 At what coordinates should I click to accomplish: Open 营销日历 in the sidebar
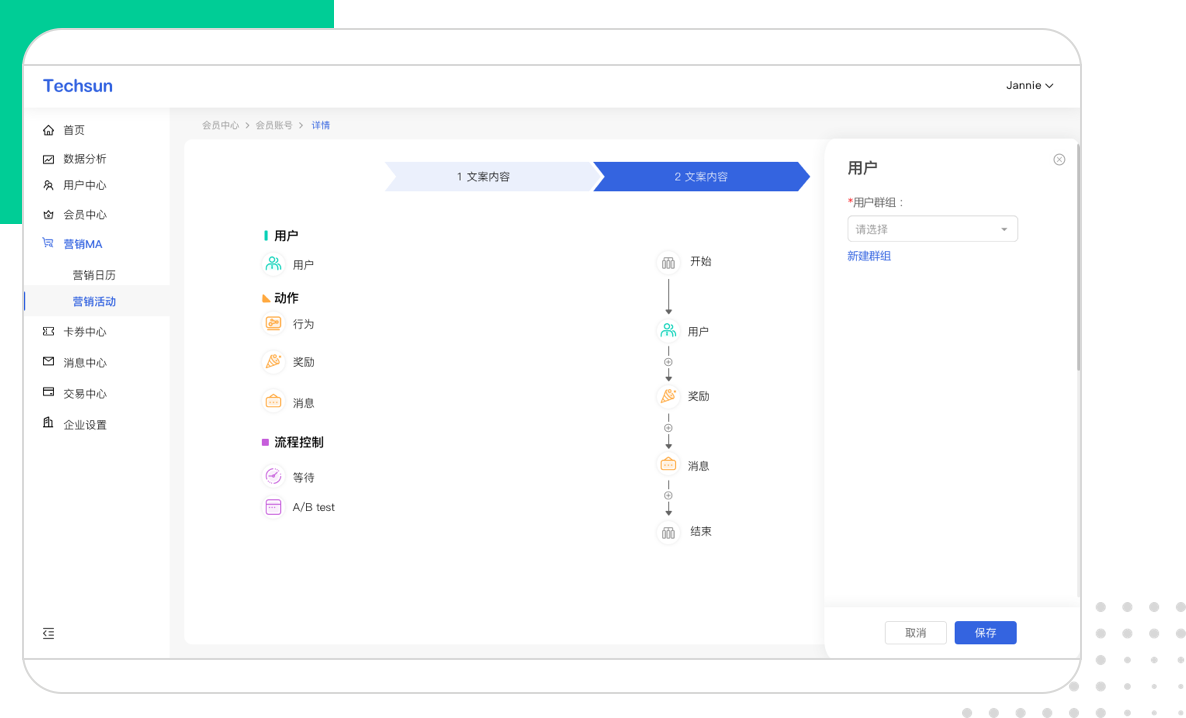point(94,275)
